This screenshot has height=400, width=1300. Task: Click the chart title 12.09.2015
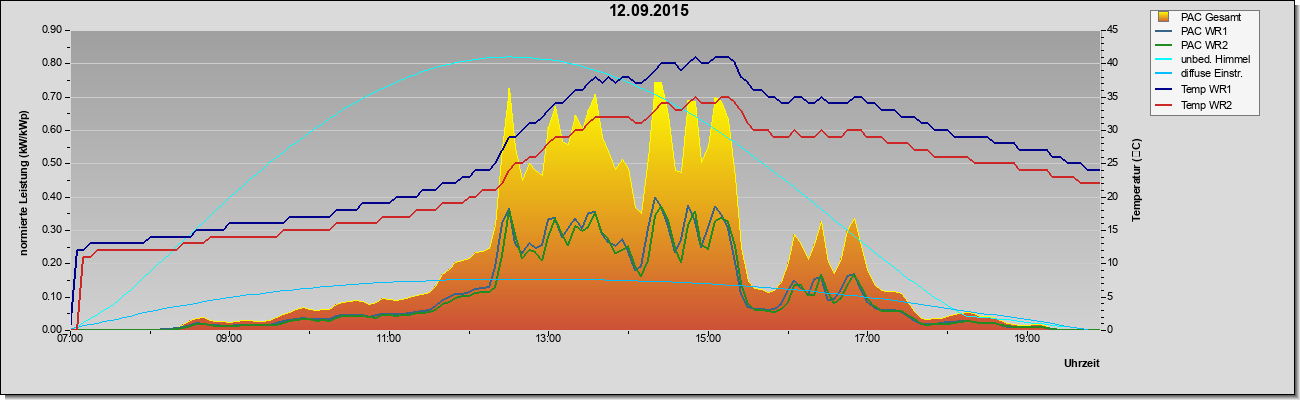point(649,11)
